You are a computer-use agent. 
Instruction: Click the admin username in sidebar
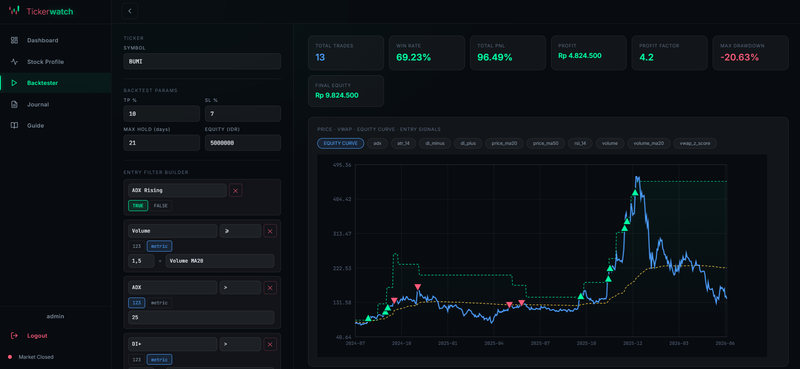[55, 316]
